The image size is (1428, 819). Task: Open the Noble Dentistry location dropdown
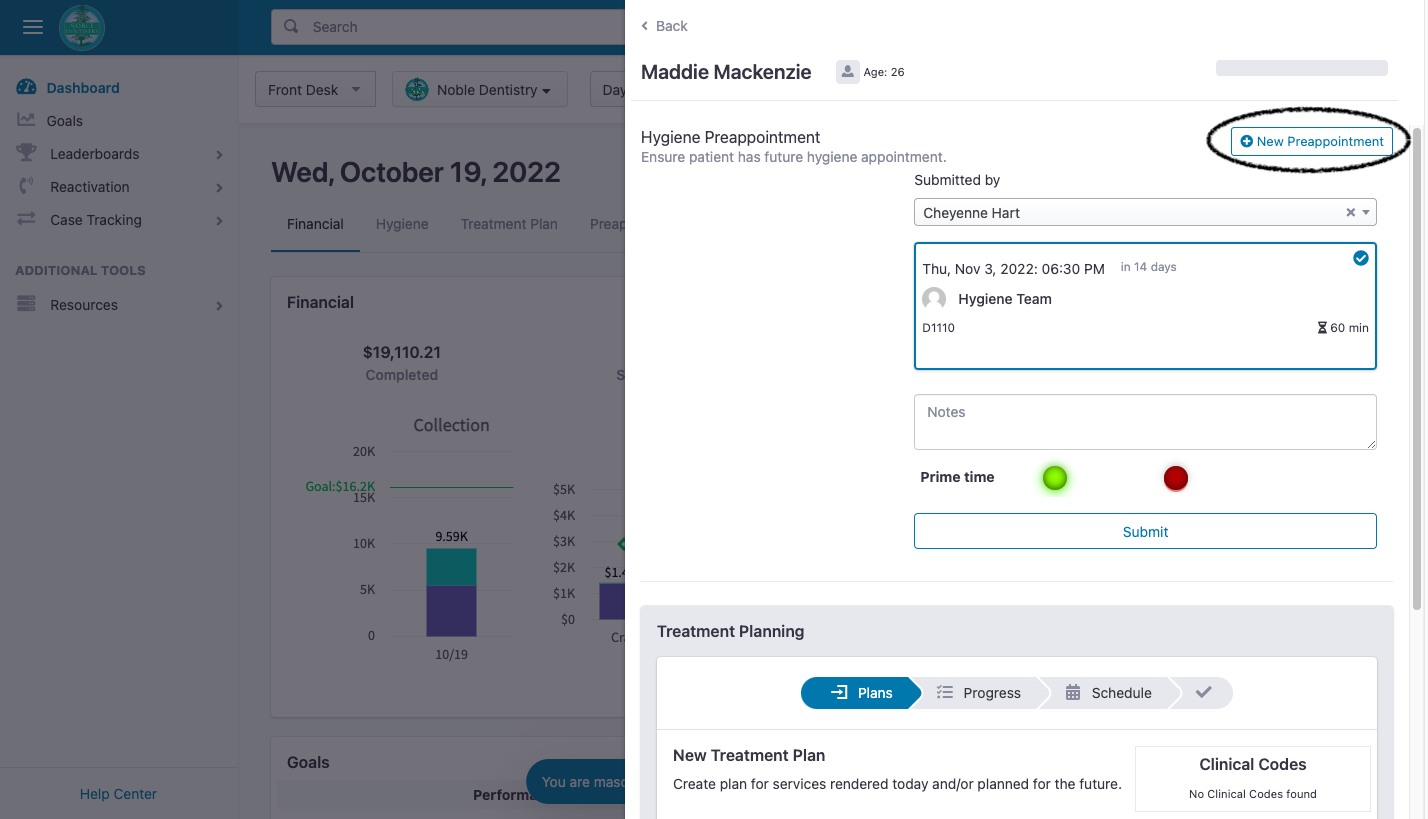tap(480, 89)
